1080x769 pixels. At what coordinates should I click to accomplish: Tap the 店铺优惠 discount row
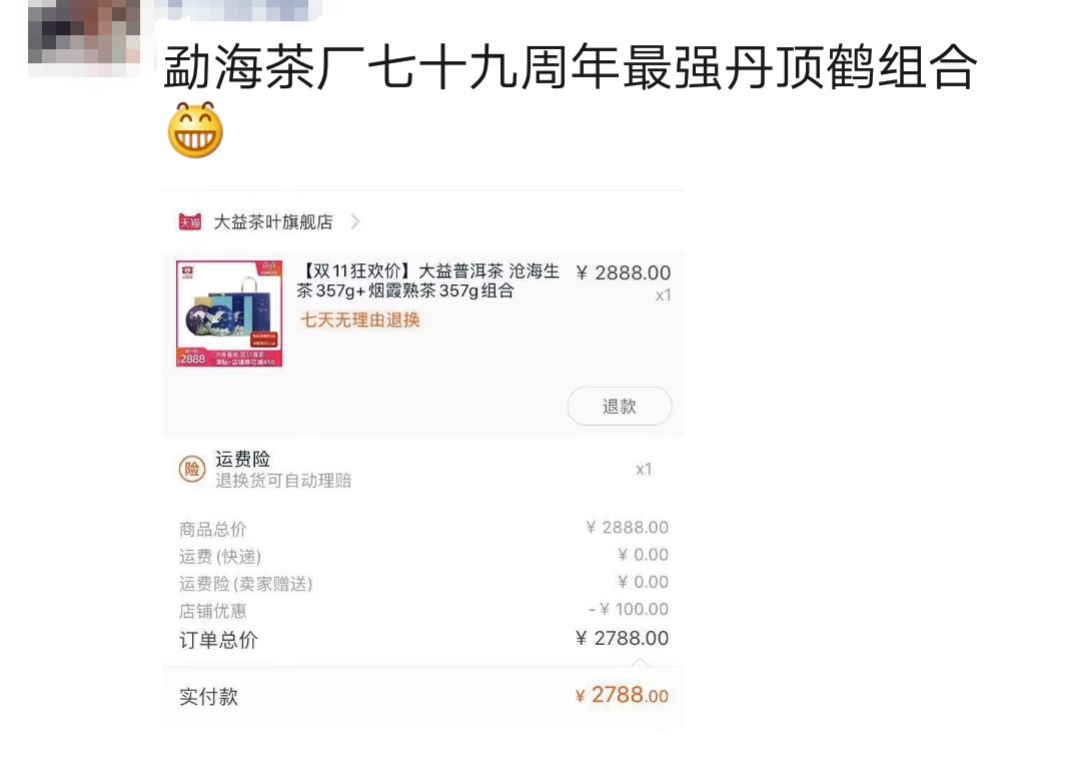point(424,610)
